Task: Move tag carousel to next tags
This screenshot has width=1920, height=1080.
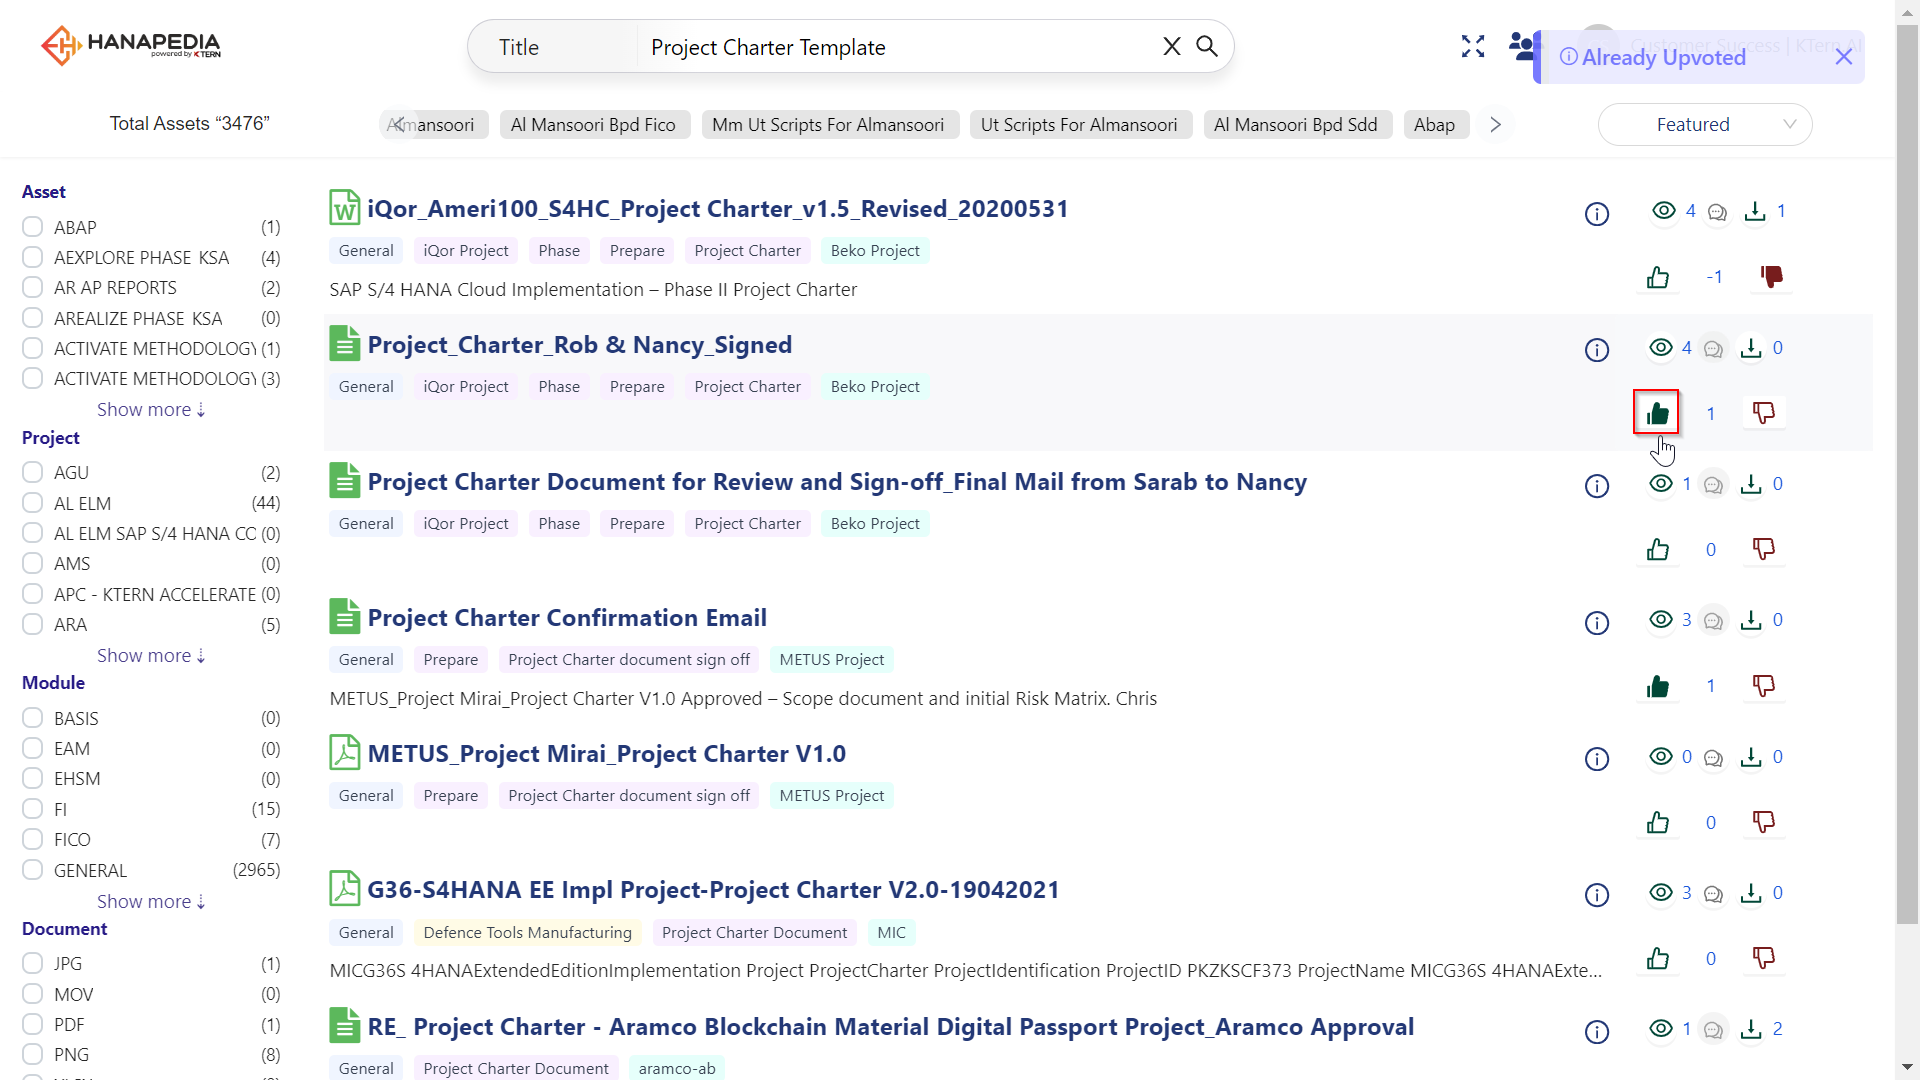Action: click(1495, 125)
